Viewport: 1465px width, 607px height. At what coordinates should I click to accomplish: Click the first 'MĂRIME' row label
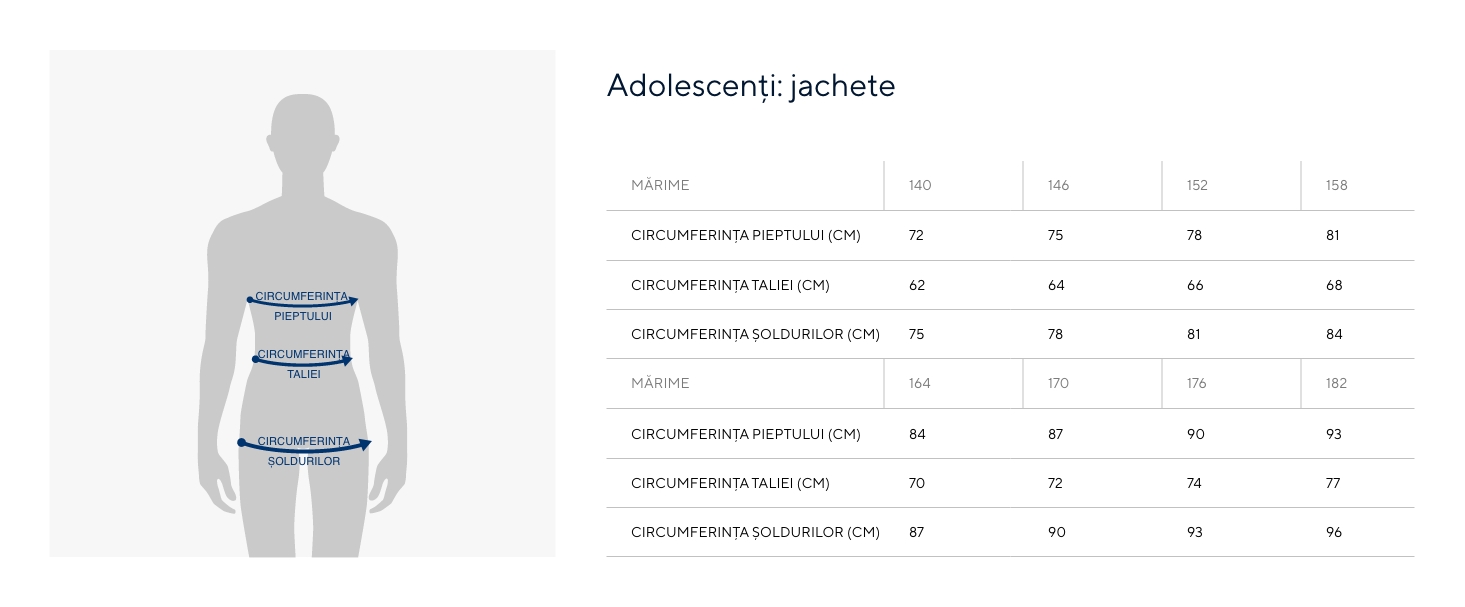660,185
